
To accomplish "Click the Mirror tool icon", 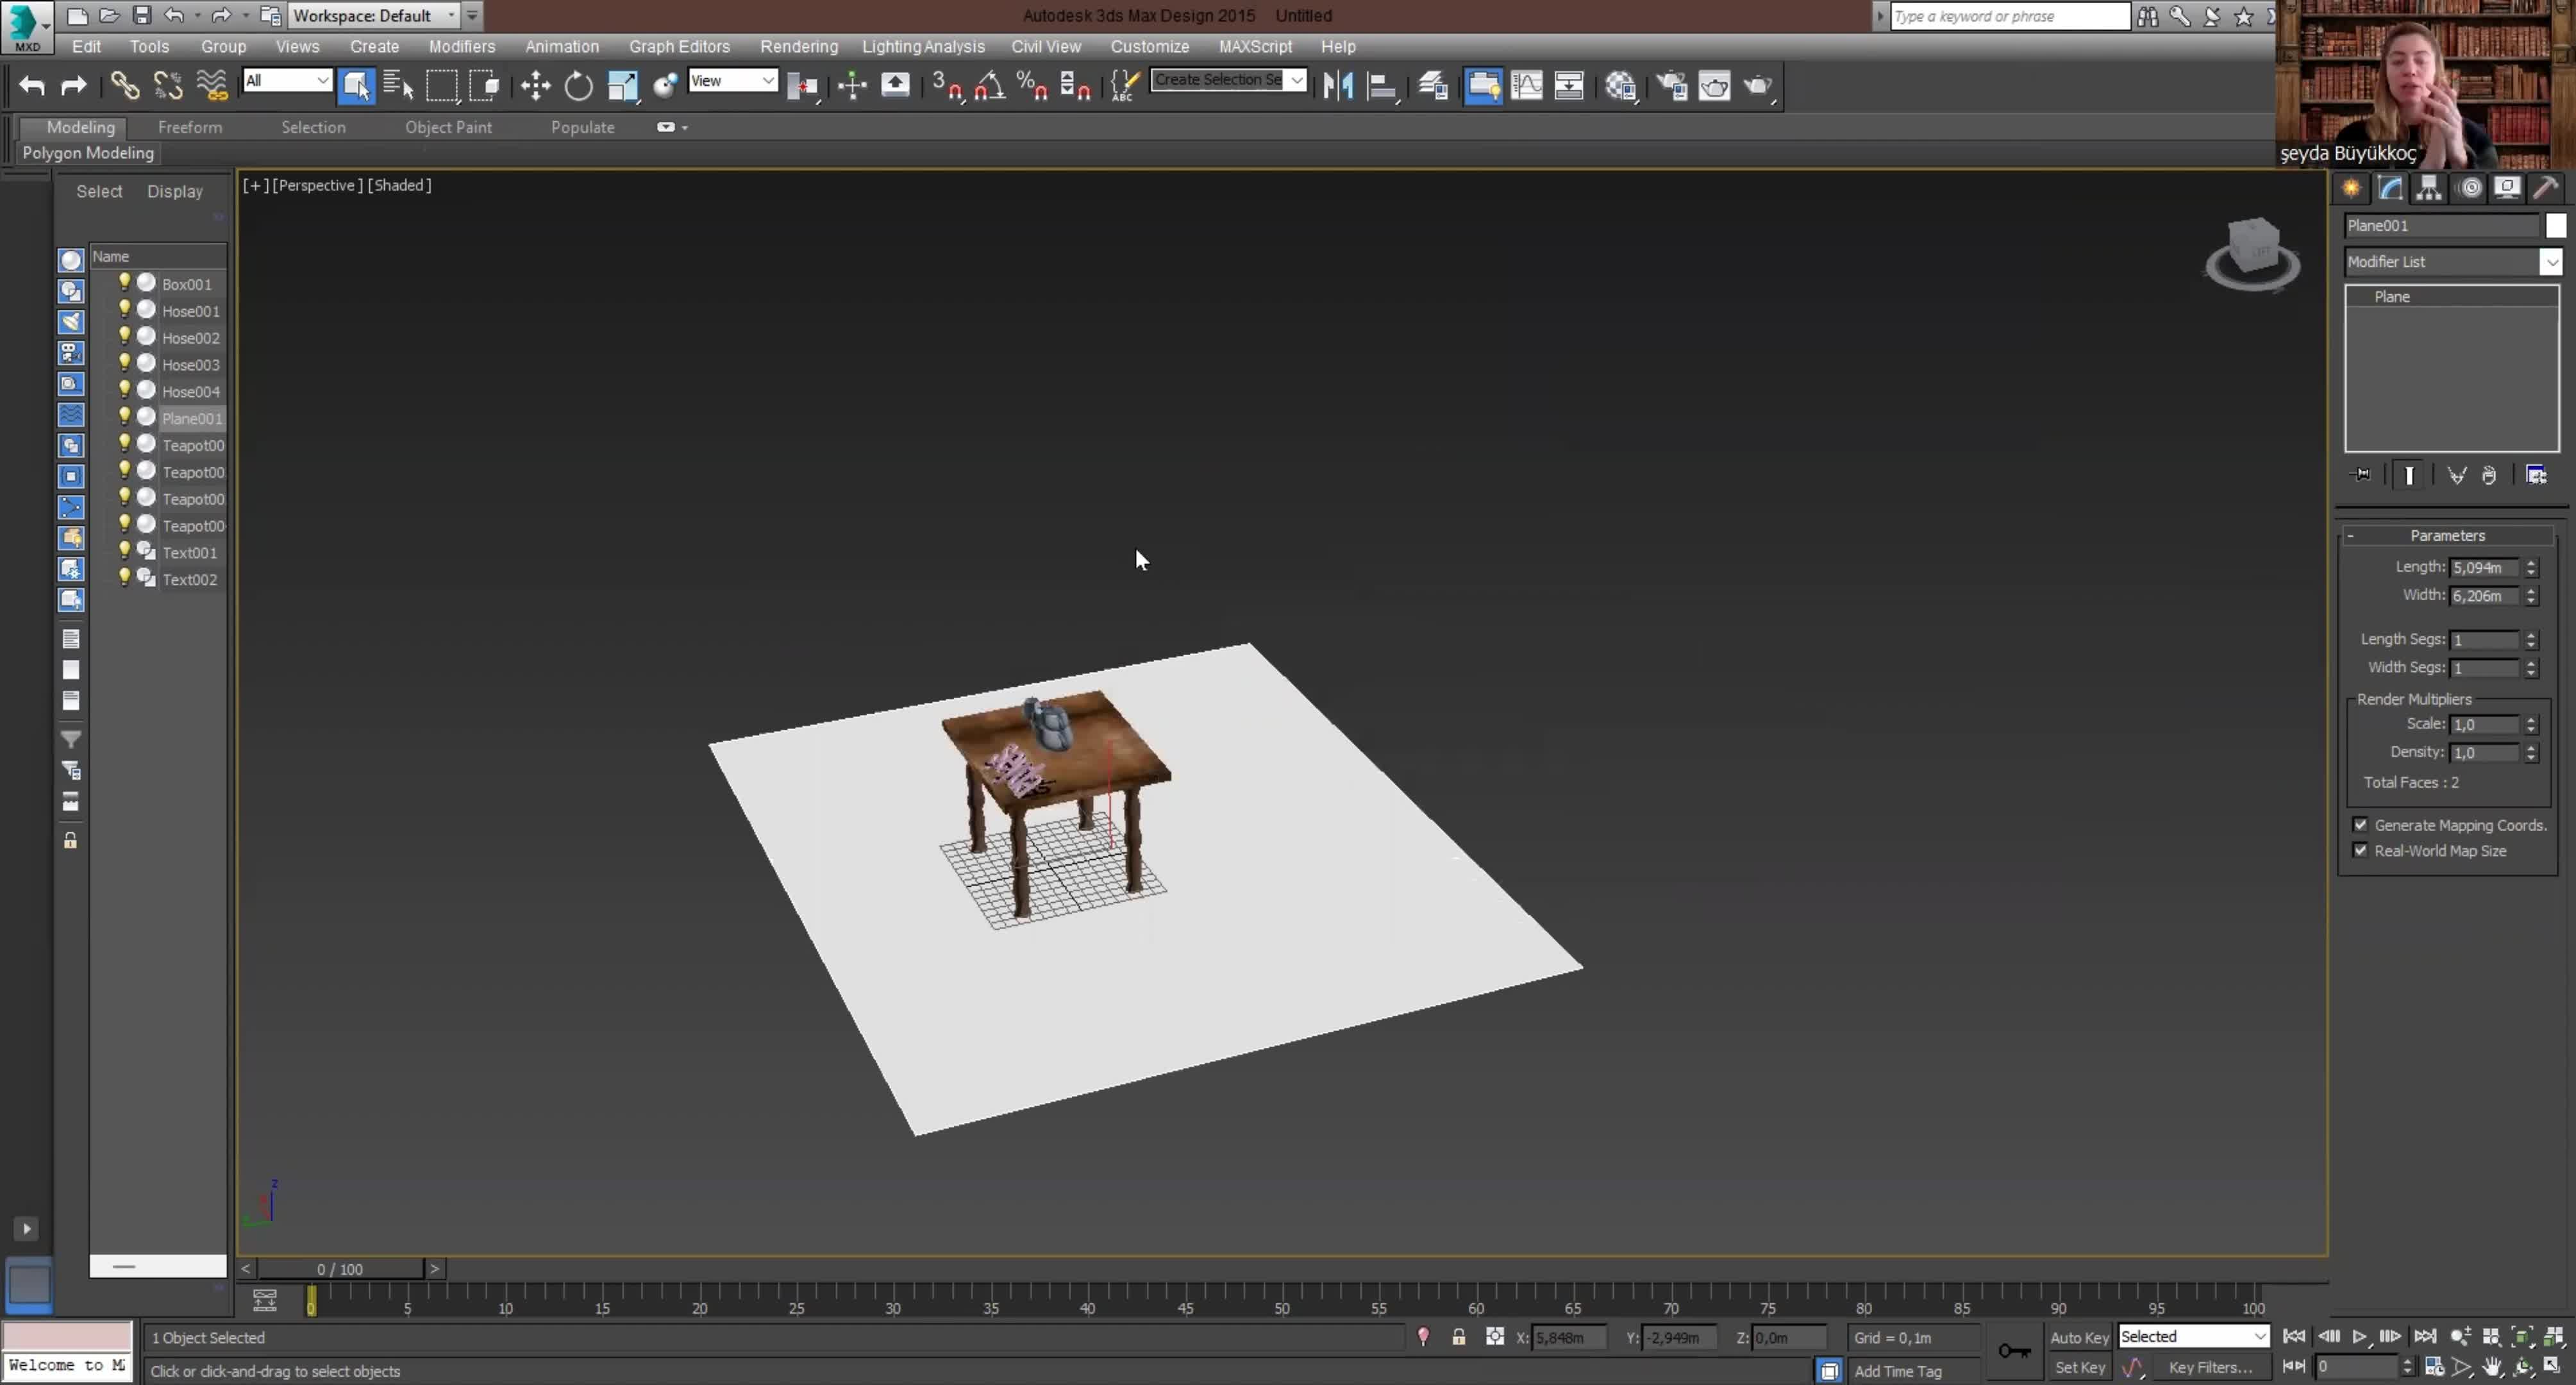I will pyautogui.click(x=1338, y=86).
